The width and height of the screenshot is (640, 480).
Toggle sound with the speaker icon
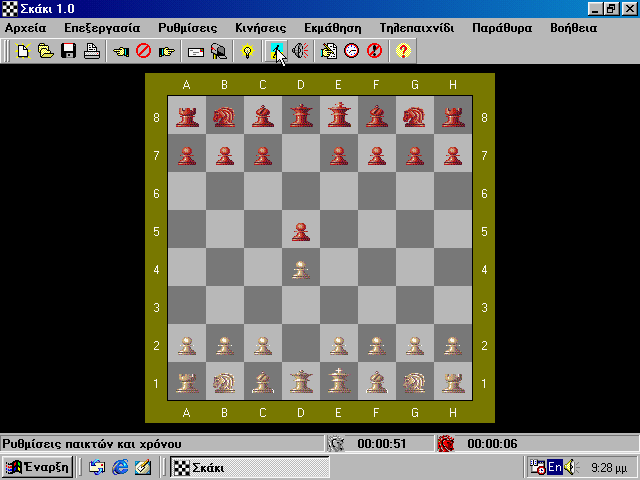[x=300, y=51]
